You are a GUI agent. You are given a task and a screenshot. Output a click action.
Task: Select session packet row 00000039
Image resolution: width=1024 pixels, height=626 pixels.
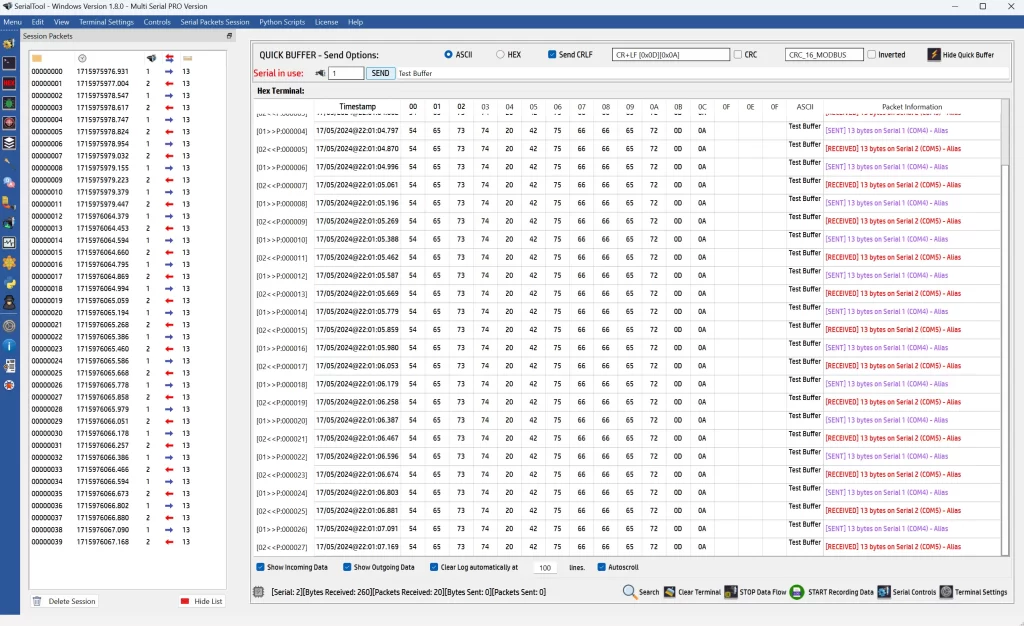coord(127,542)
